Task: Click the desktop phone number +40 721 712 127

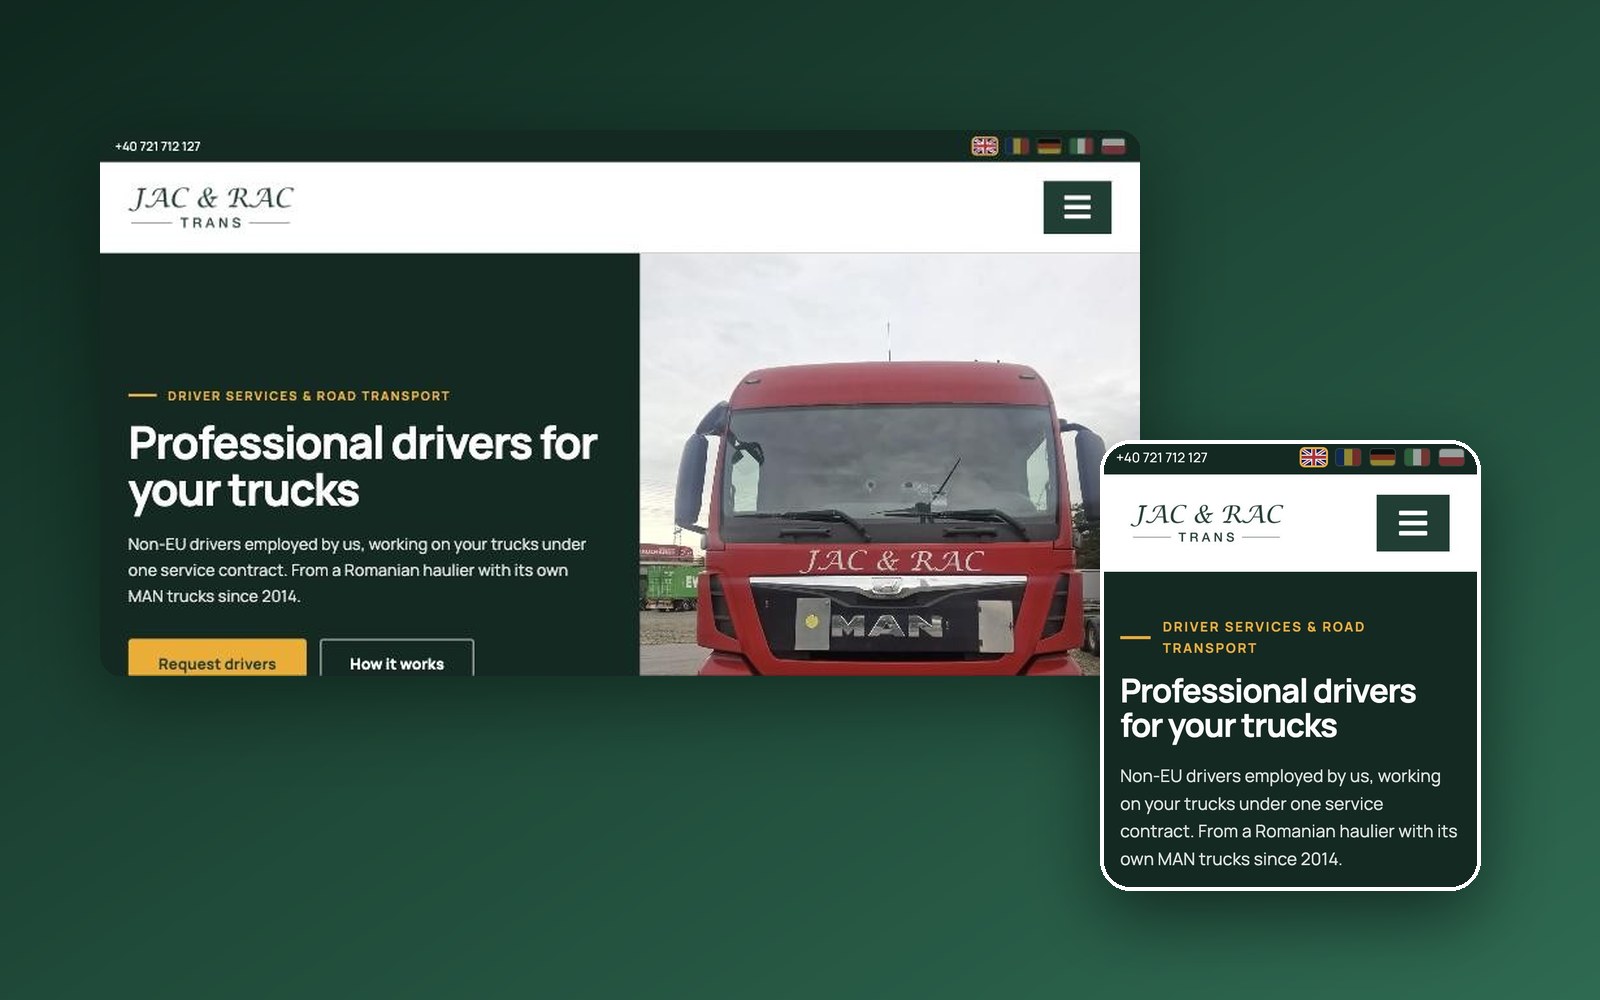Action: [158, 146]
